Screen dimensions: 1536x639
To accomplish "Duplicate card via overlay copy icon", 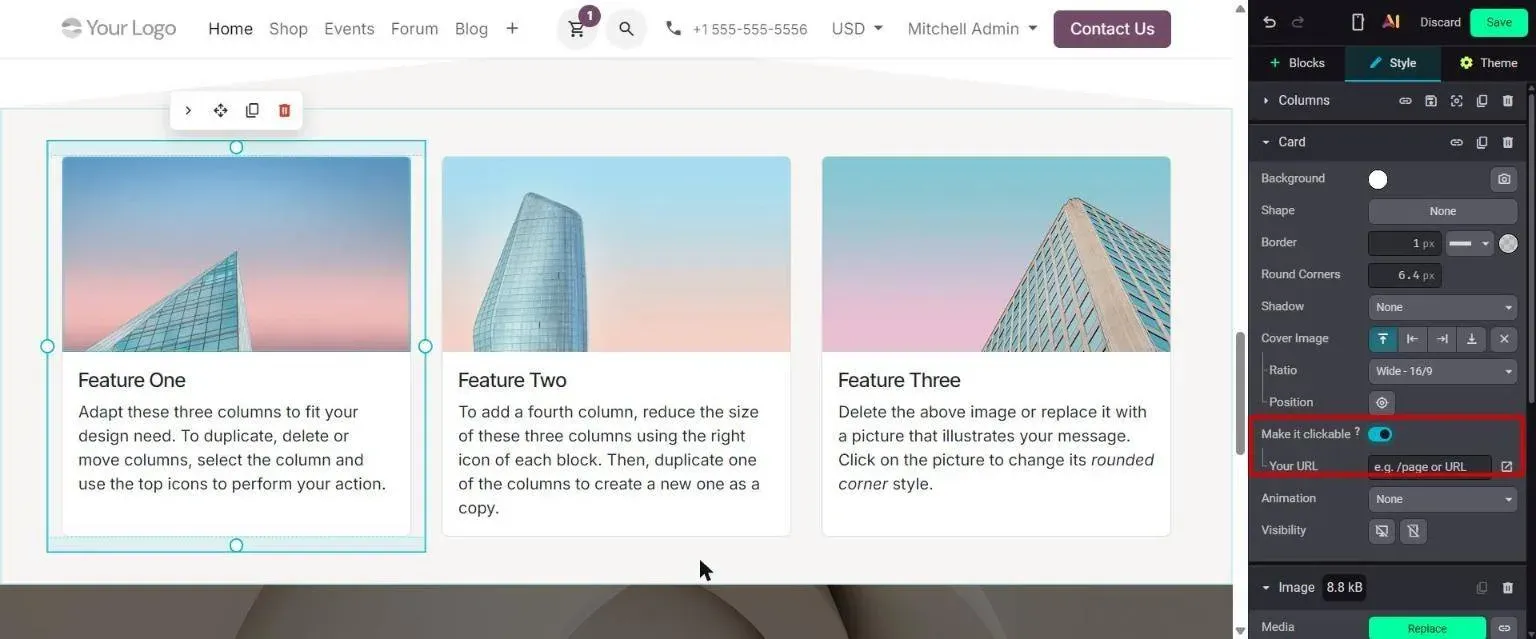I will (x=252, y=110).
